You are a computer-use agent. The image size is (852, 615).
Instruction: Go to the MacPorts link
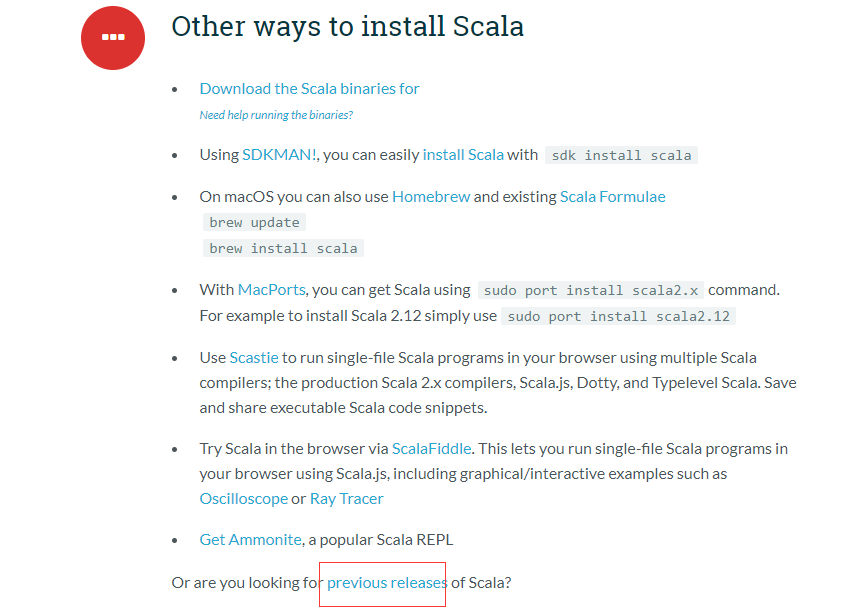[x=271, y=290]
